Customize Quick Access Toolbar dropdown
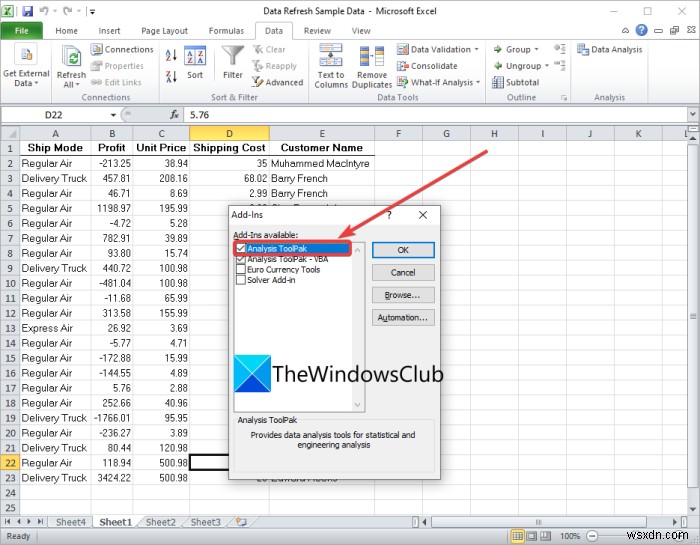The width and height of the screenshot is (700, 545). 92,12
